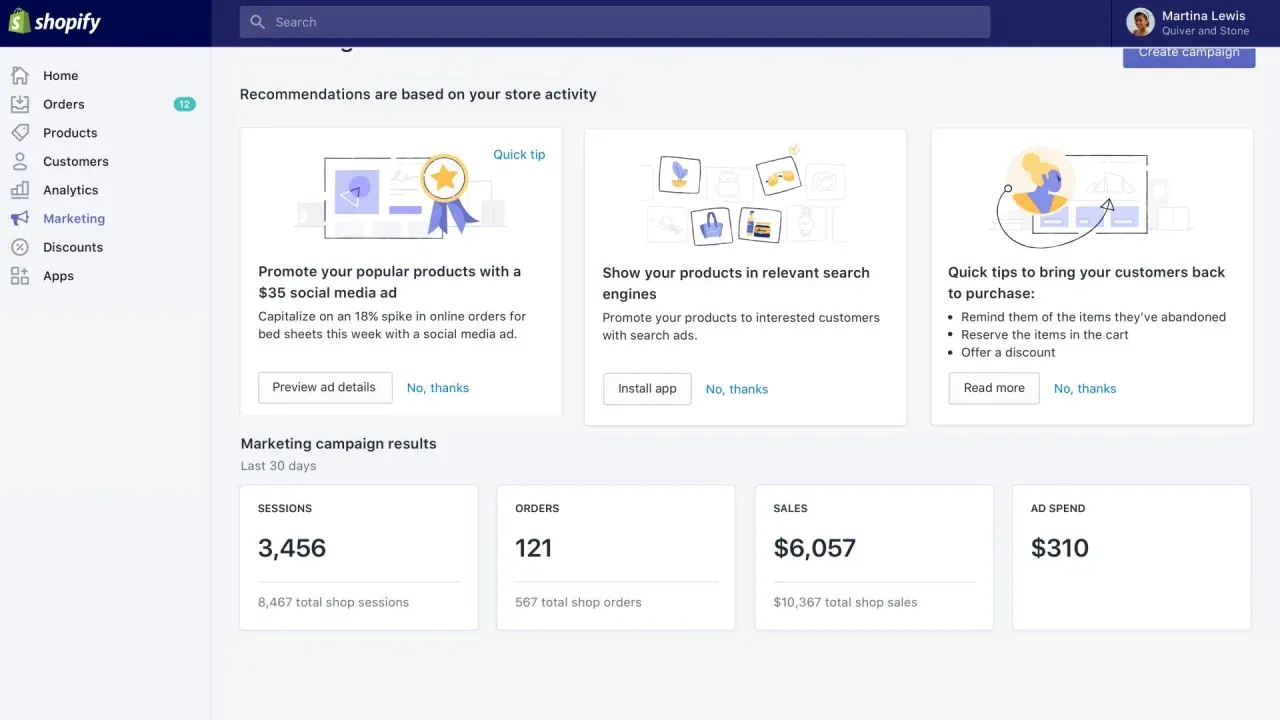Select the Analytics bar chart icon
1280x720 pixels.
click(x=21, y=190)
